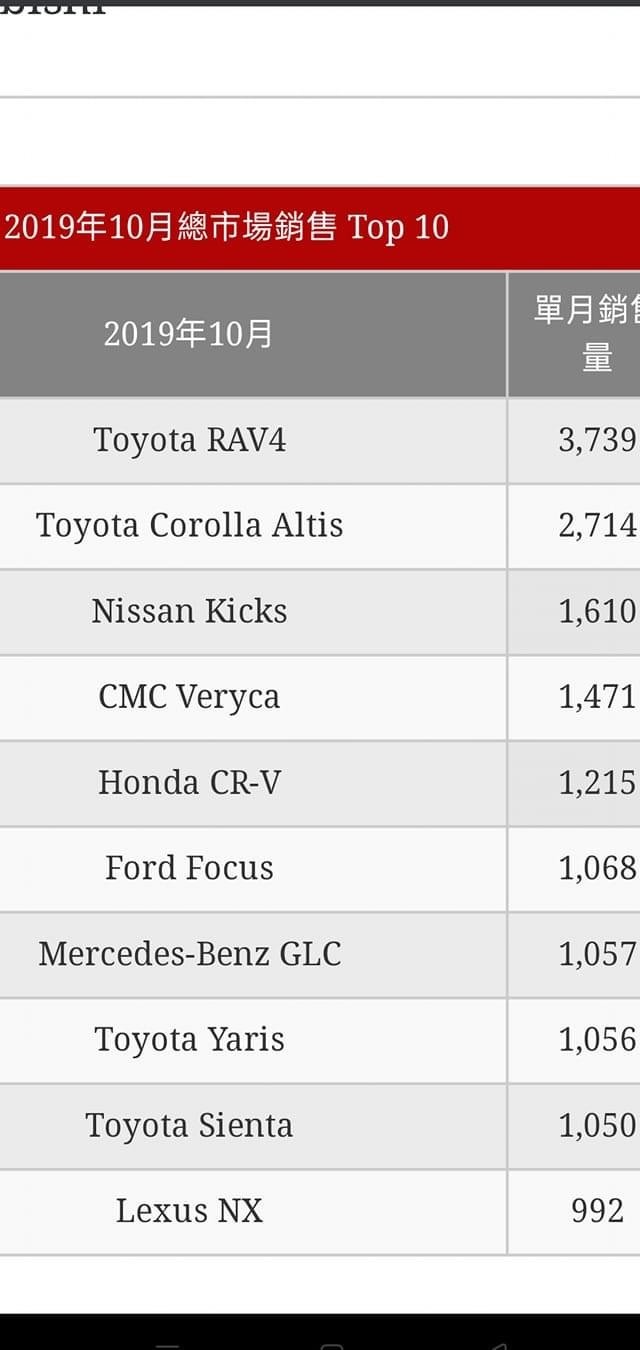640x1350 pixels.
Task: Click the Toyota RAV4 row name
Action: coord(190,440)
